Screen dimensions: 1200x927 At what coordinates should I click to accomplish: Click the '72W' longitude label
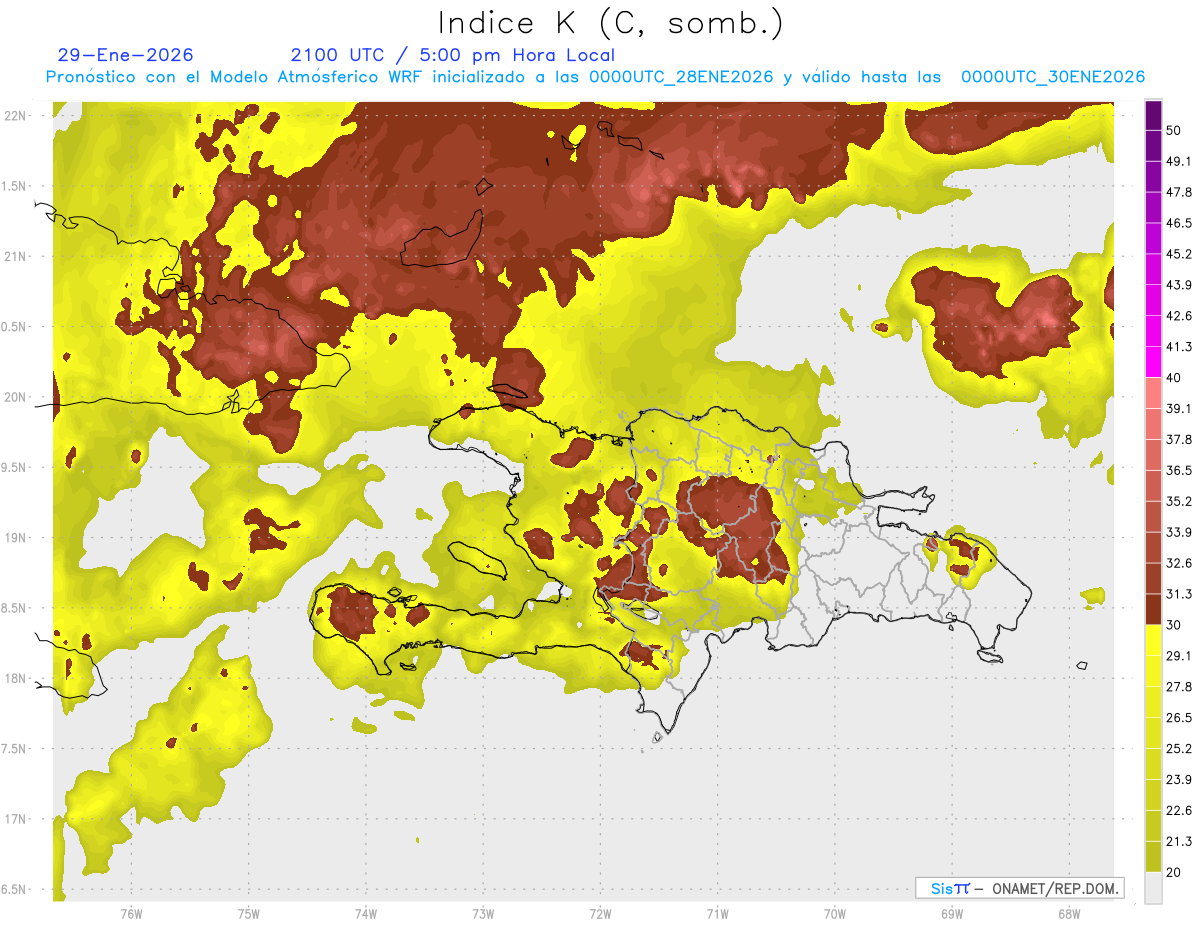point(600,913)
